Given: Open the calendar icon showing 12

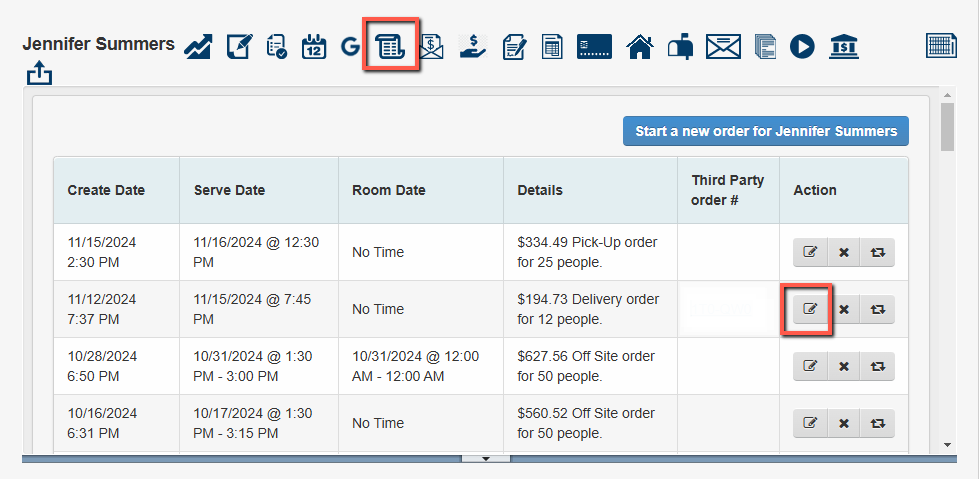Looking at the screenshot, I should point(314,47).
